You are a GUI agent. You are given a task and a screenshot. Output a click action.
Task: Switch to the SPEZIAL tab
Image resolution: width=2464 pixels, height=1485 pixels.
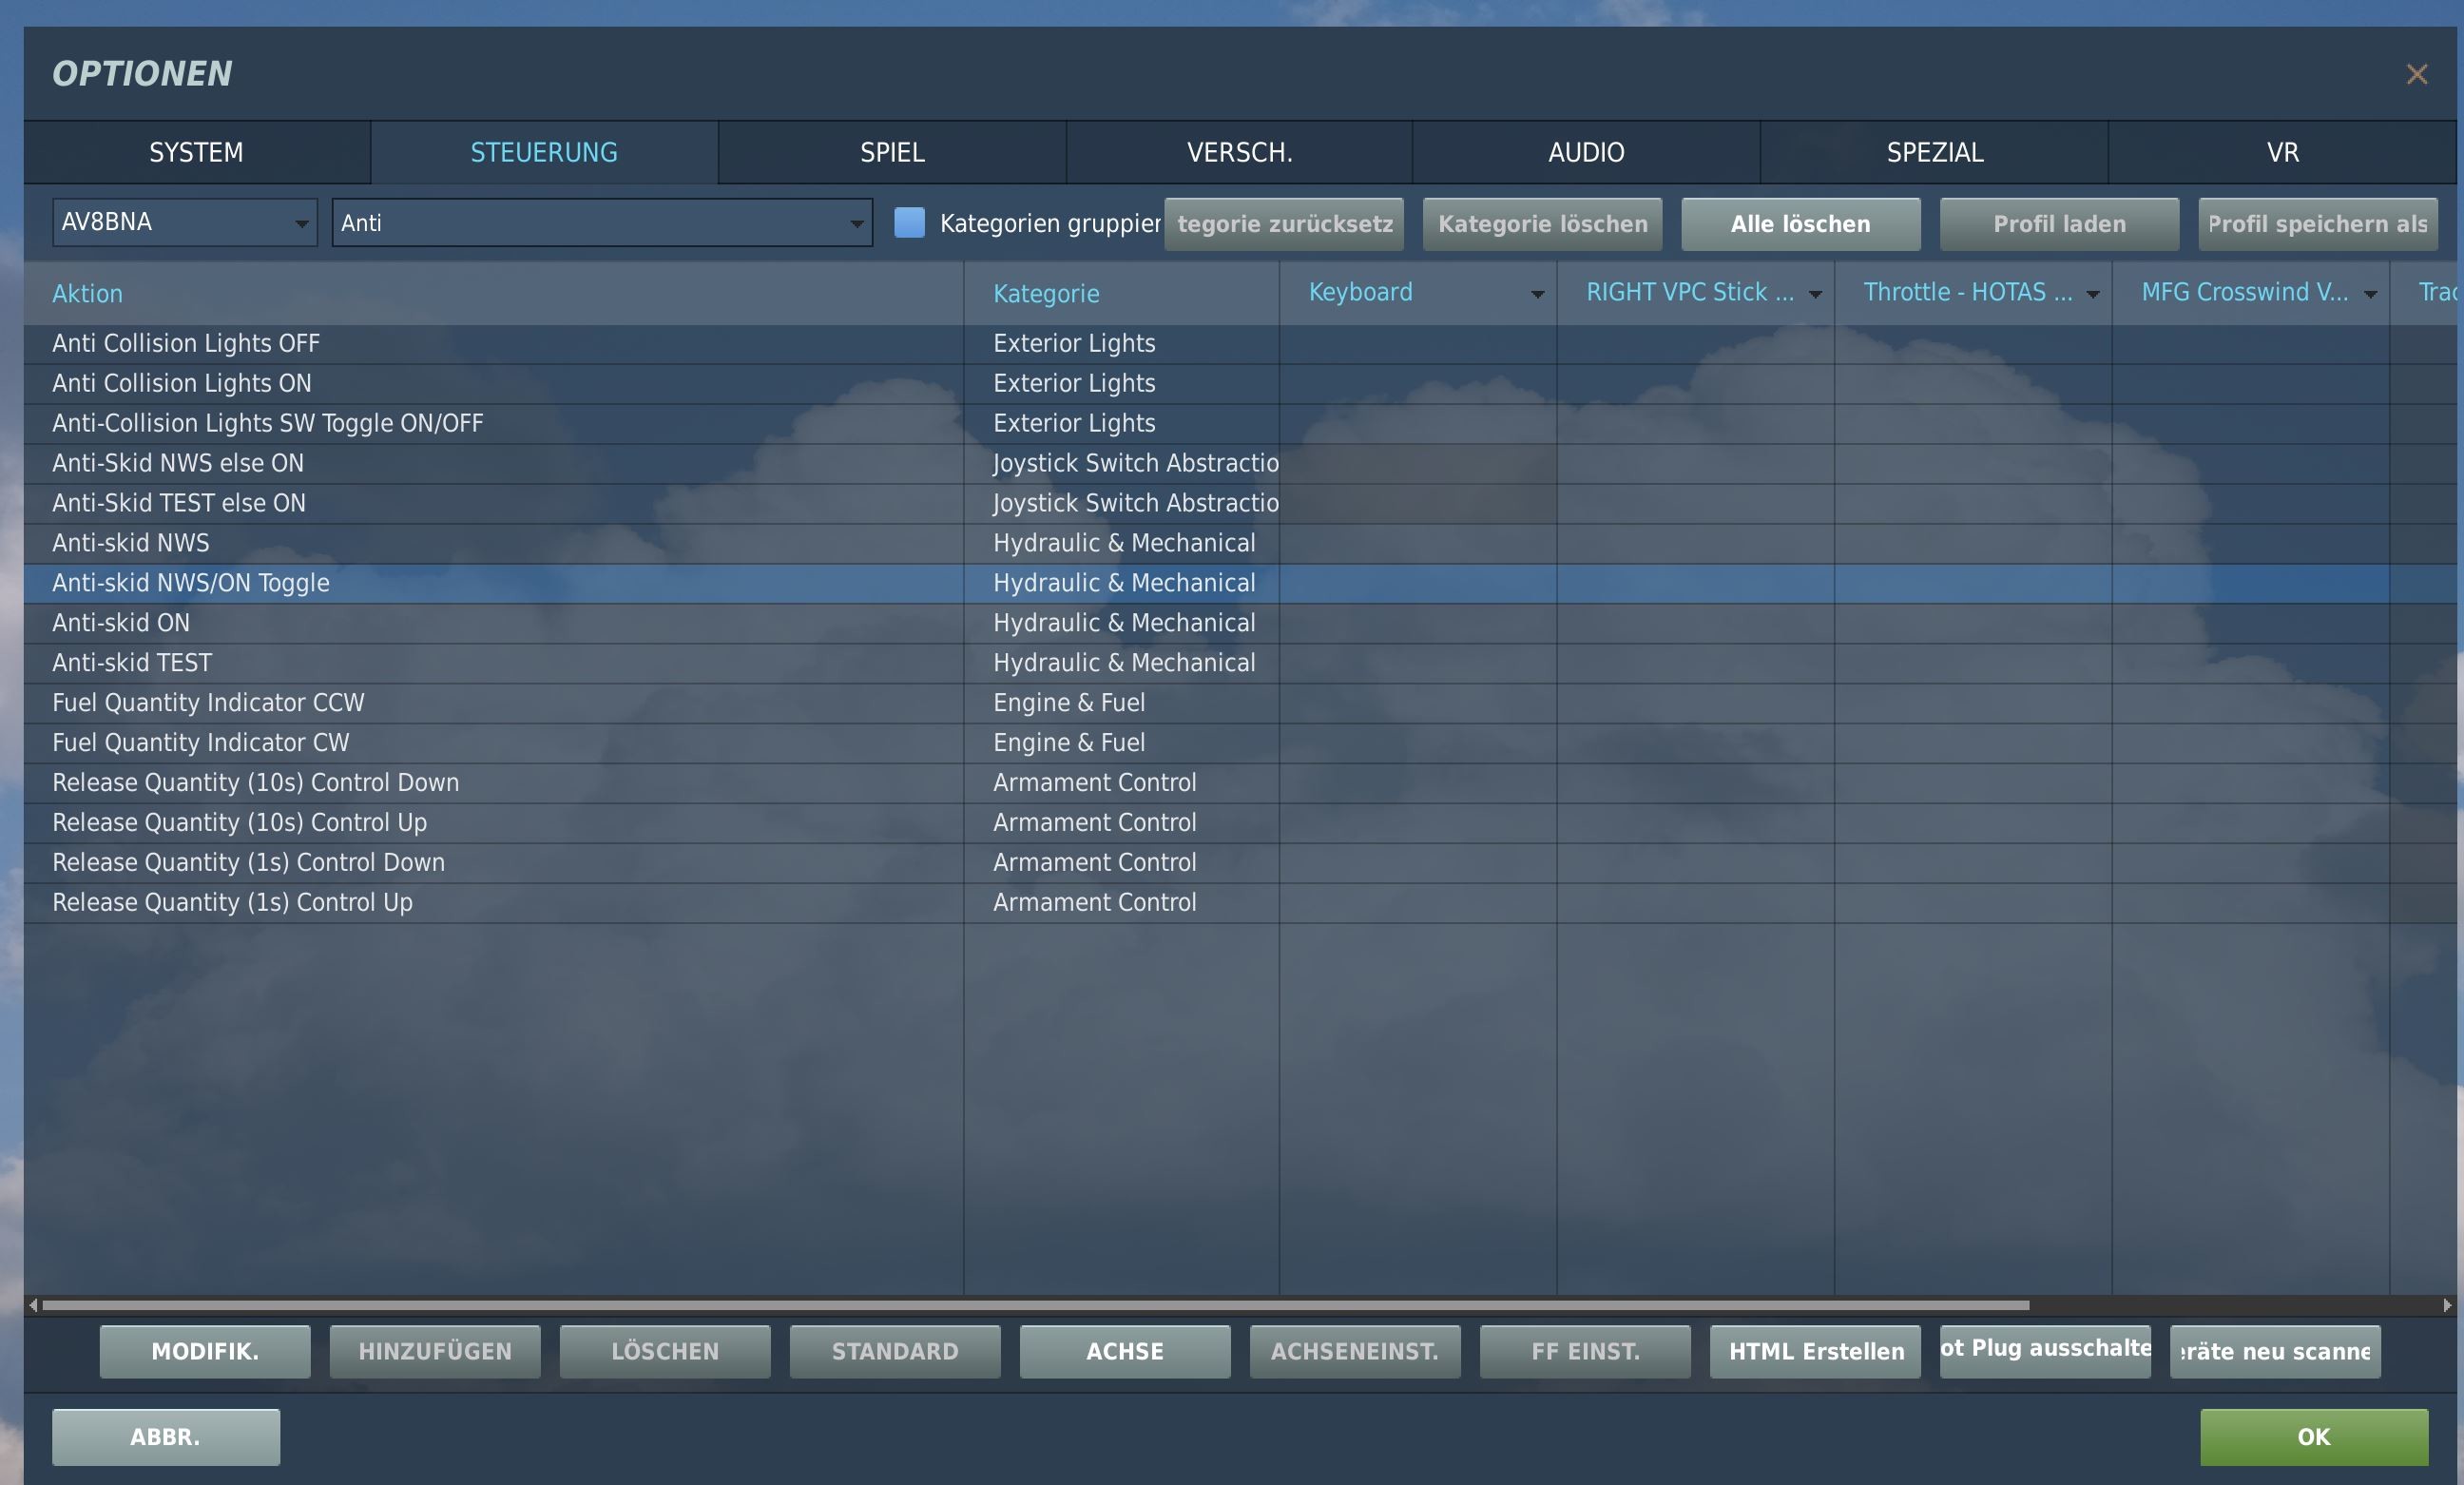[x=1934, y=152]
